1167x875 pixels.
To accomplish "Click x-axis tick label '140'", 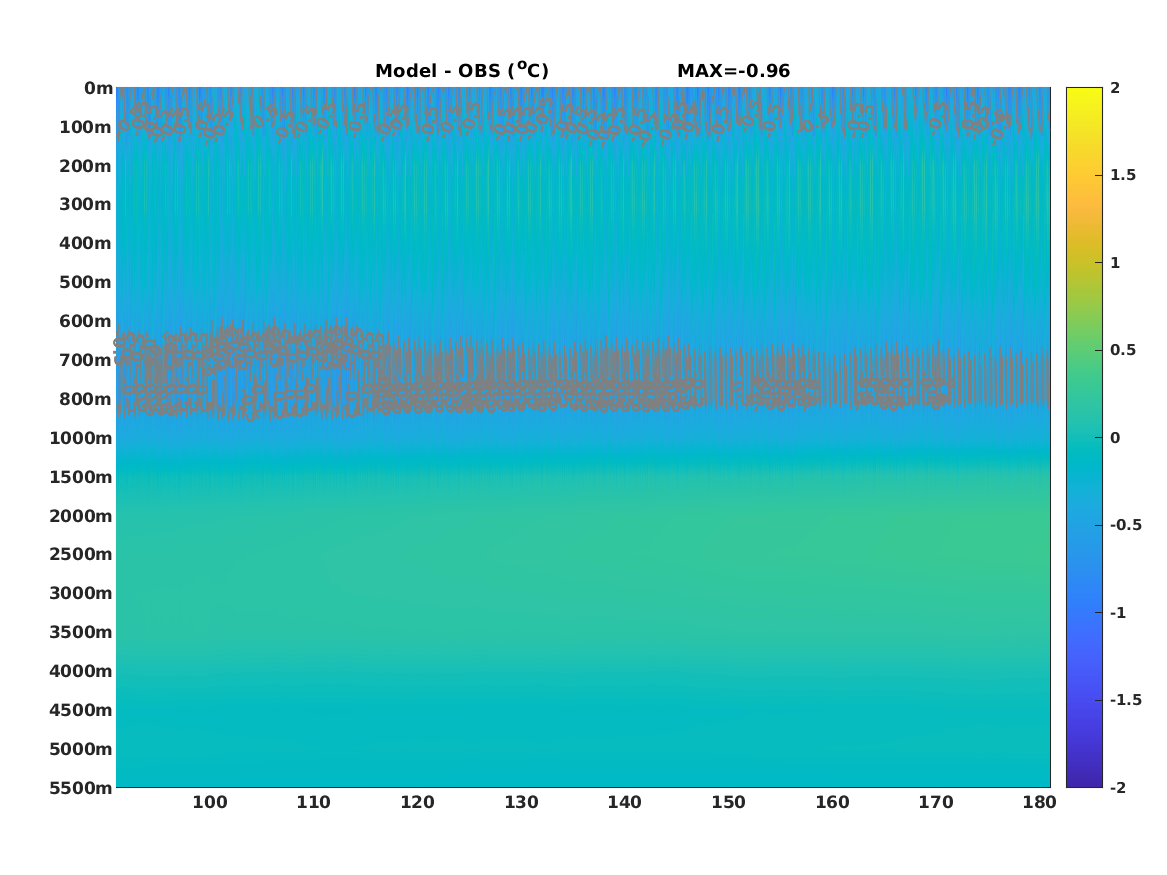I will click(624, 802).
